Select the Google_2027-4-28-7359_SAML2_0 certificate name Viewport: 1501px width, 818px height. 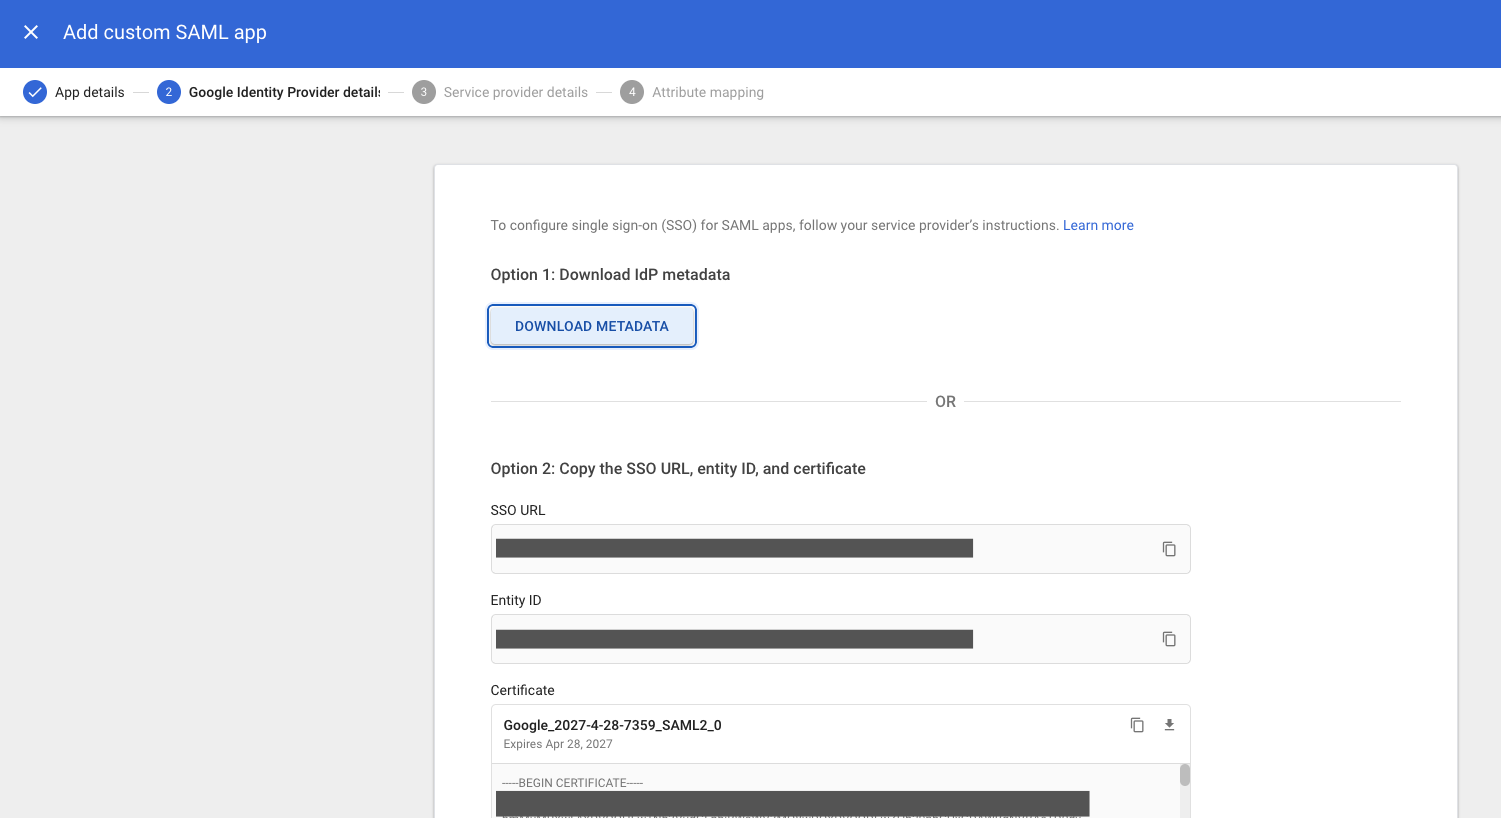tap(612, 725)
